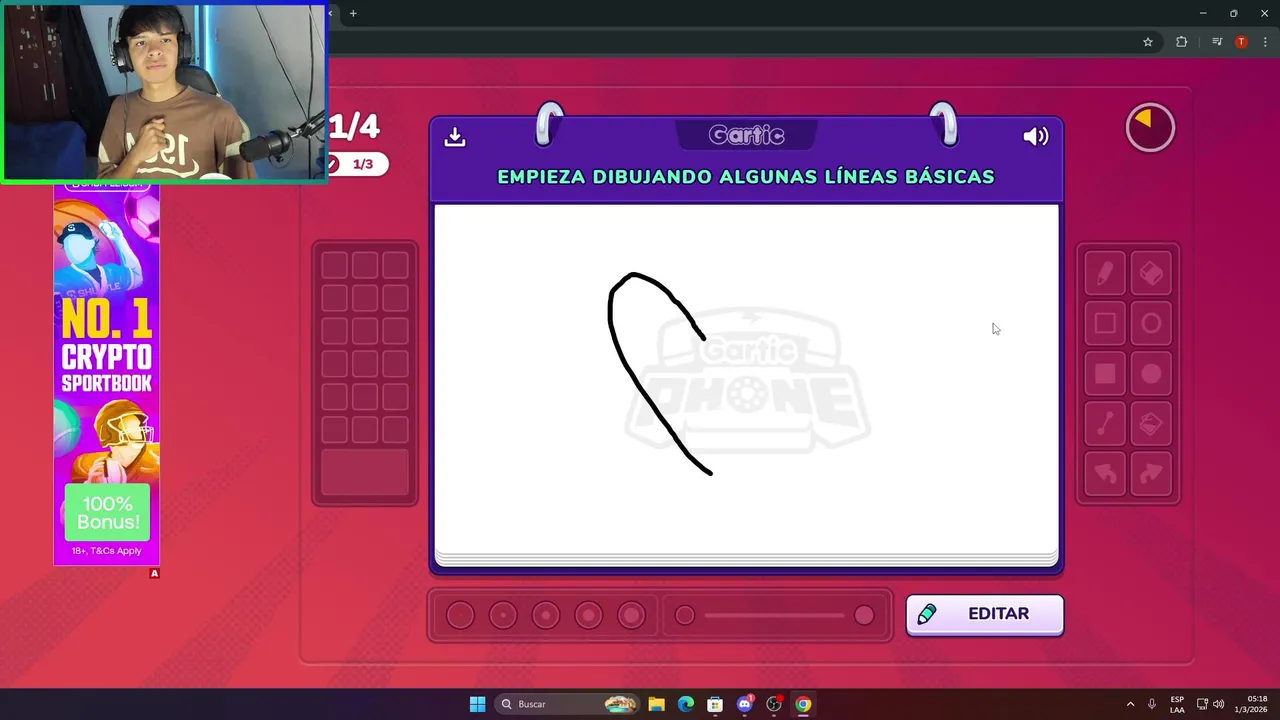Click the opacity slider track

[774, 615]
